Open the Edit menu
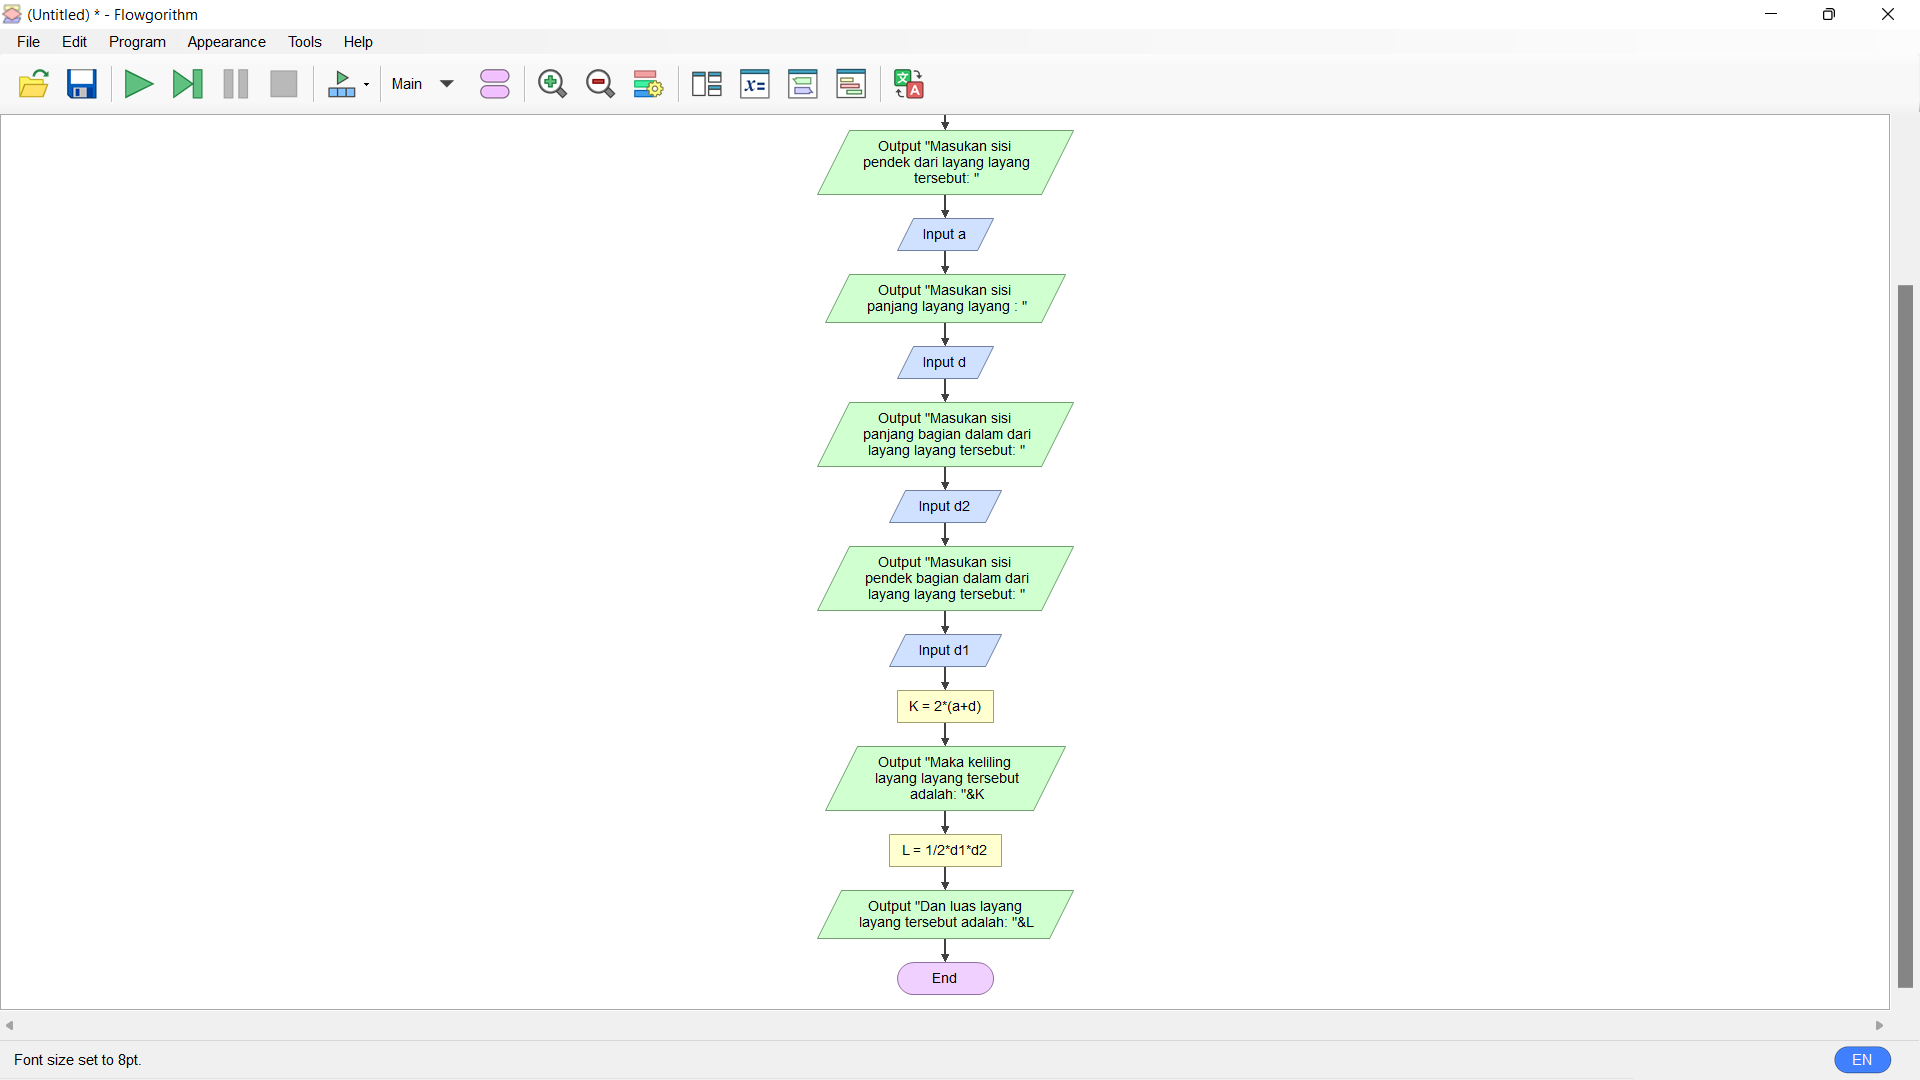The height and width of the screenshot is (1080, 1920). pyautogui.click(x=75, y=42)
